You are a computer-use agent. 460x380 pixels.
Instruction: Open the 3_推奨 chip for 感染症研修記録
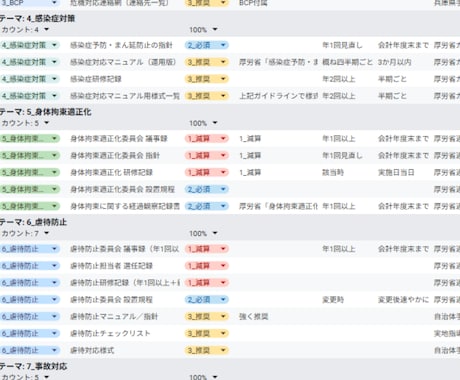click(x=207, y=79)
